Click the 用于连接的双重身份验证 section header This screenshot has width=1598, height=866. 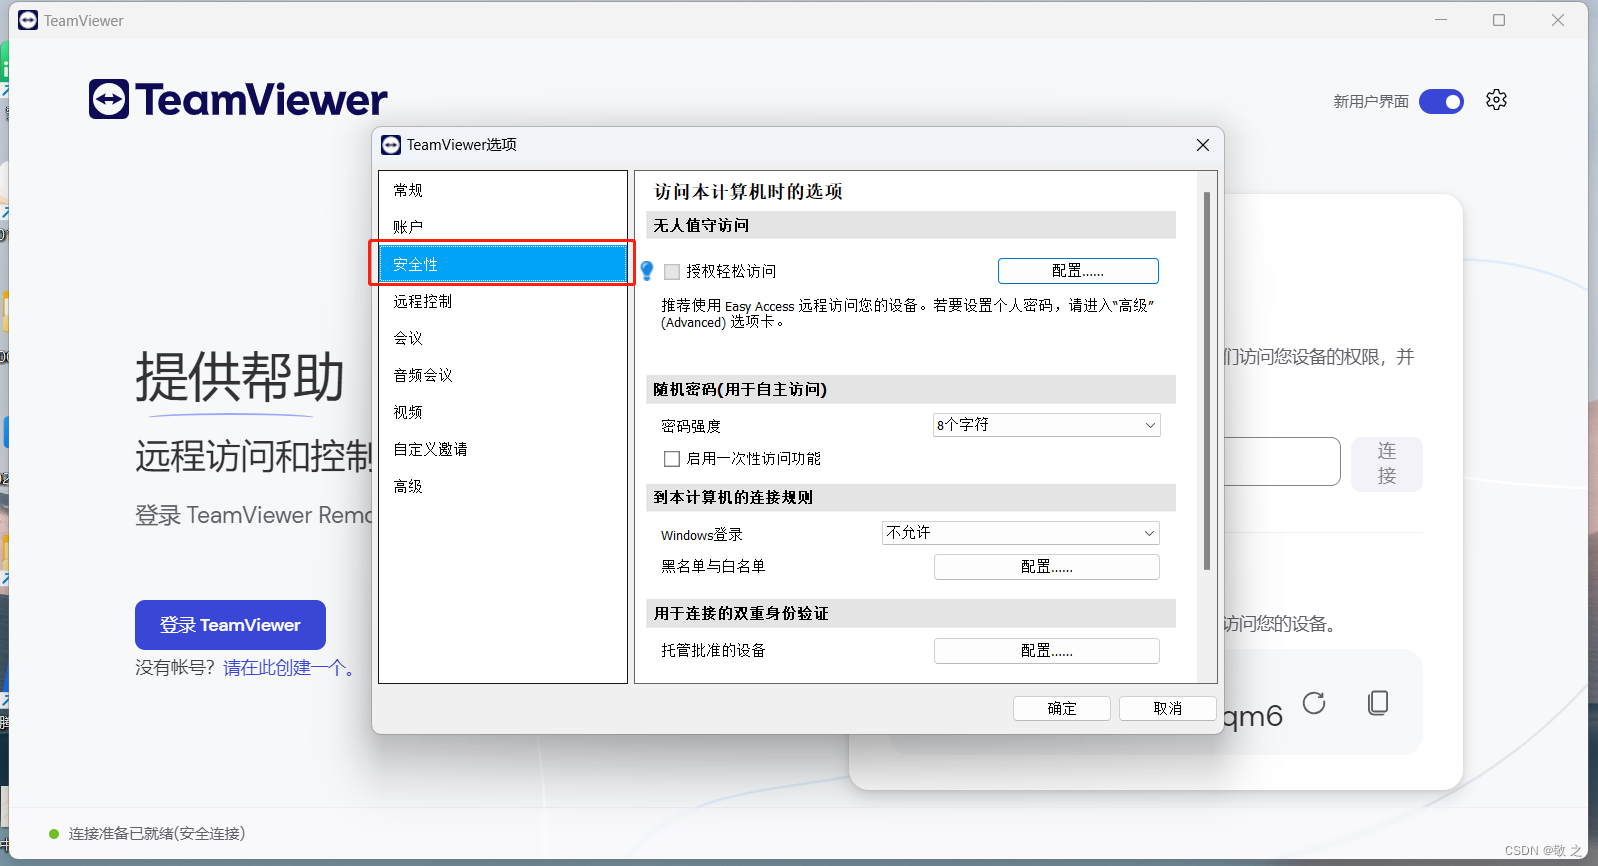tap(911, 613)
